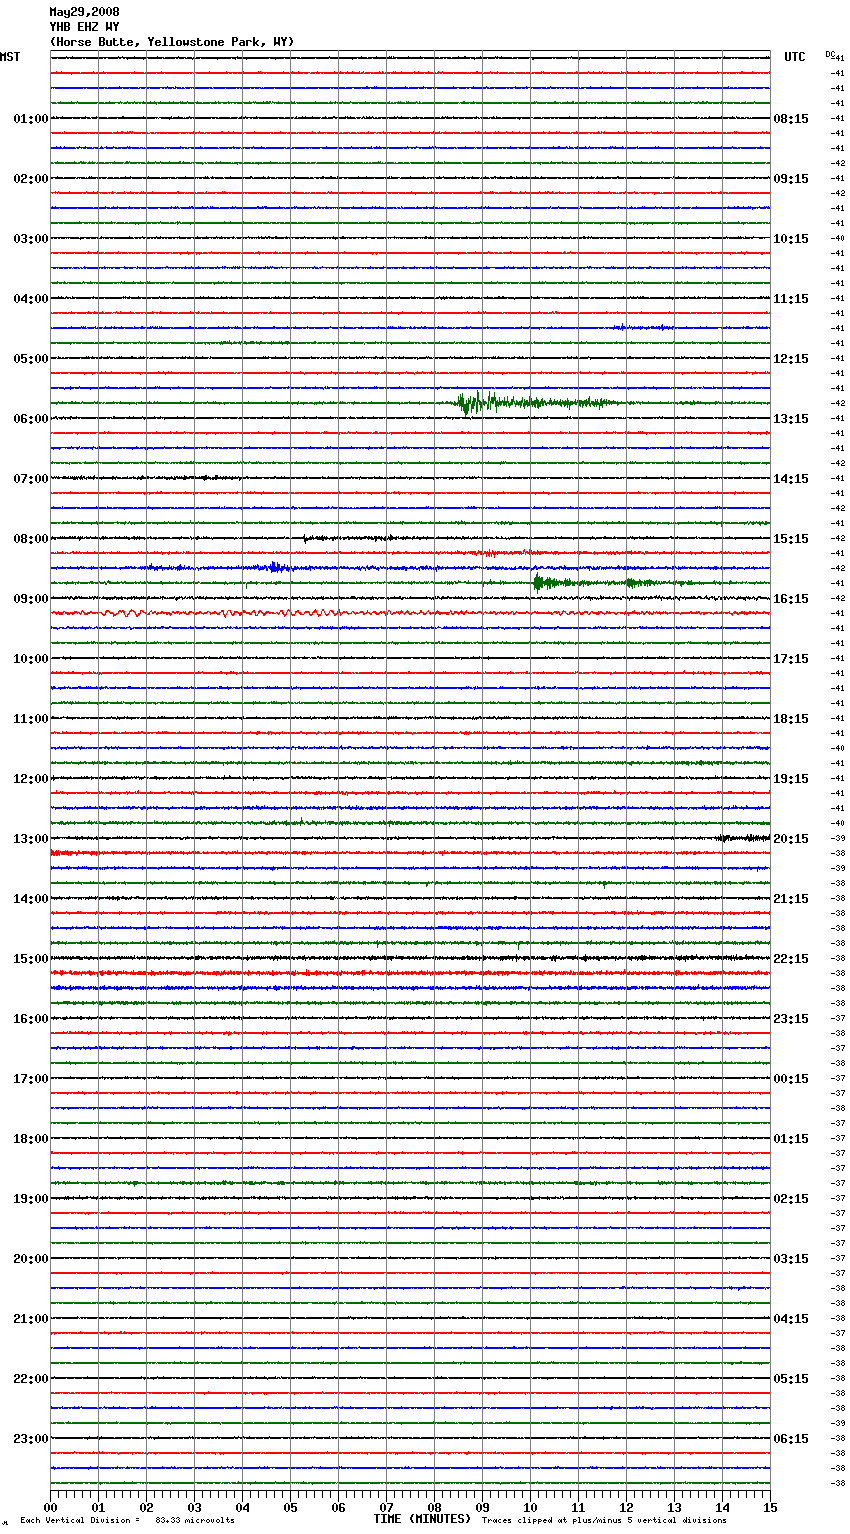Select the 12:00 MST row label

coord(31,779)
